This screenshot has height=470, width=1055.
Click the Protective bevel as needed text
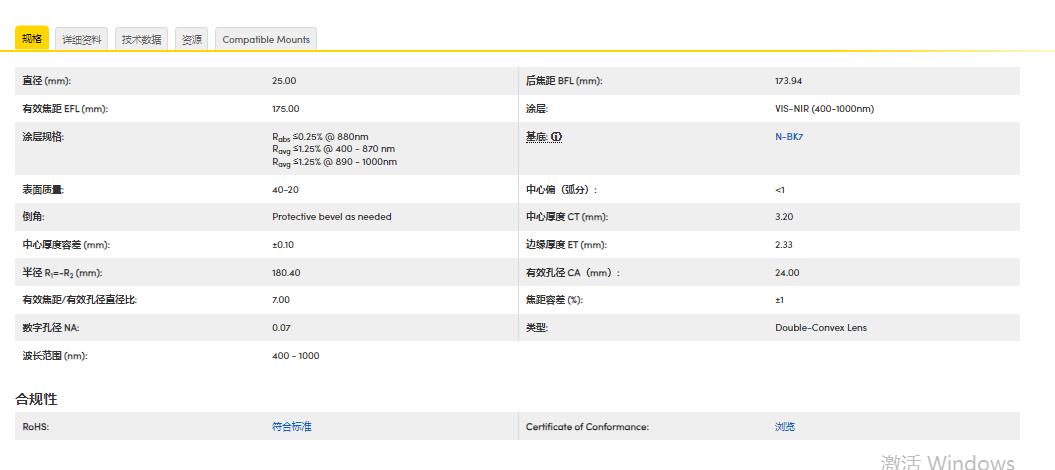(331, 217)
